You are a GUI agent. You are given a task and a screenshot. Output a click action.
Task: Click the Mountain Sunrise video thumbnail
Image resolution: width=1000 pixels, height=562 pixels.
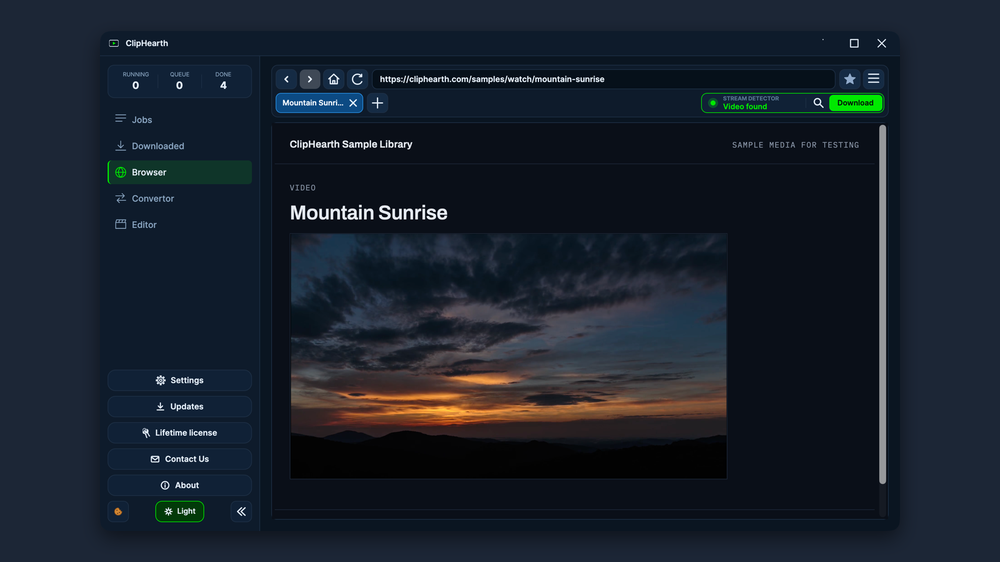[508, 356]
